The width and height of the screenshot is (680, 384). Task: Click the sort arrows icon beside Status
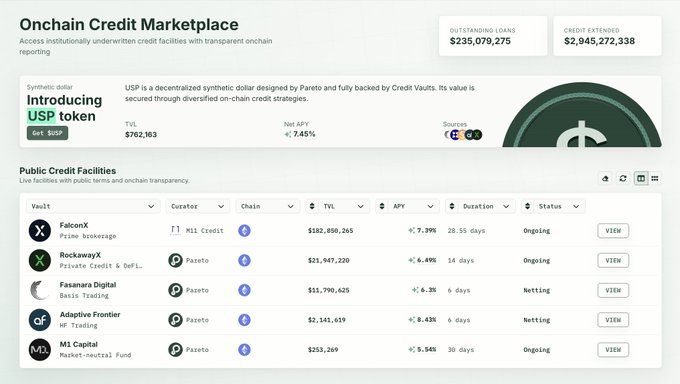(527, 206)
